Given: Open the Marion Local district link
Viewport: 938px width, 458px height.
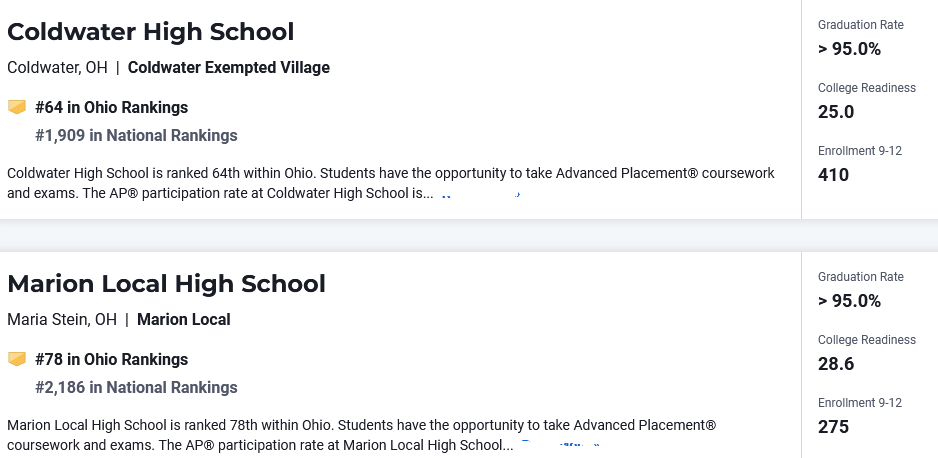Looking at the screenshot, I should [184, 320].
